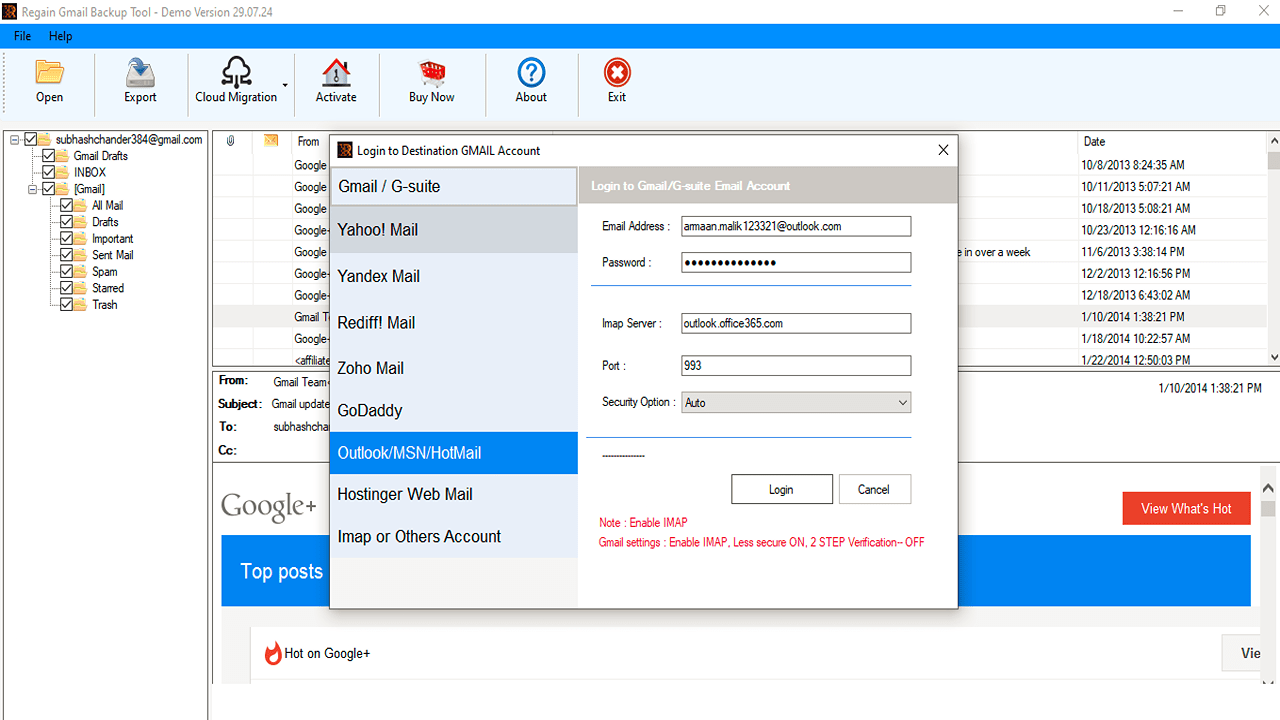
Task: Click the Regain app icon in title bar
Action: [11, 11]
